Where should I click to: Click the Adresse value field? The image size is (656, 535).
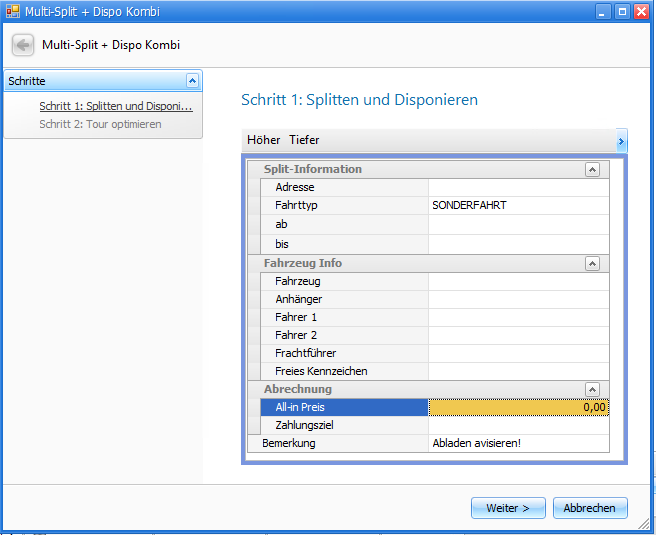point(517,187)
